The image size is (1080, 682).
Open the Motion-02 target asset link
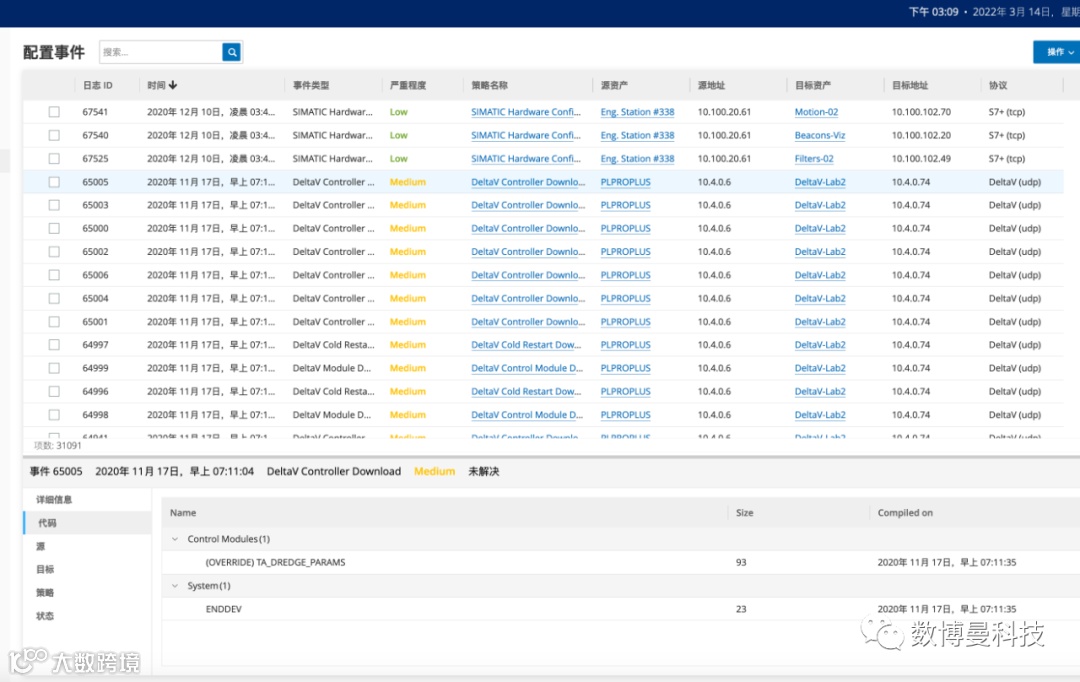click(x=816, y=112)
